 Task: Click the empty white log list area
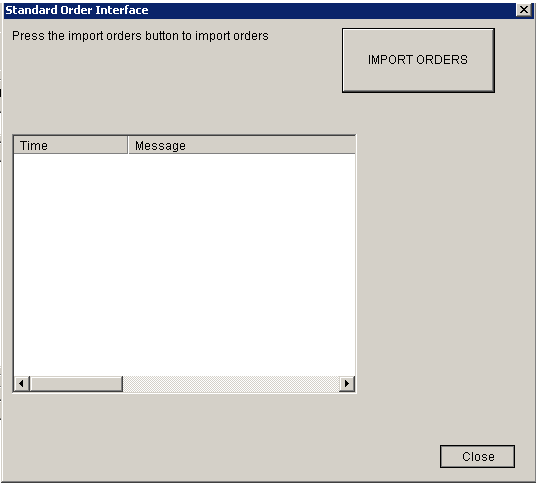[x=185, y=265]
